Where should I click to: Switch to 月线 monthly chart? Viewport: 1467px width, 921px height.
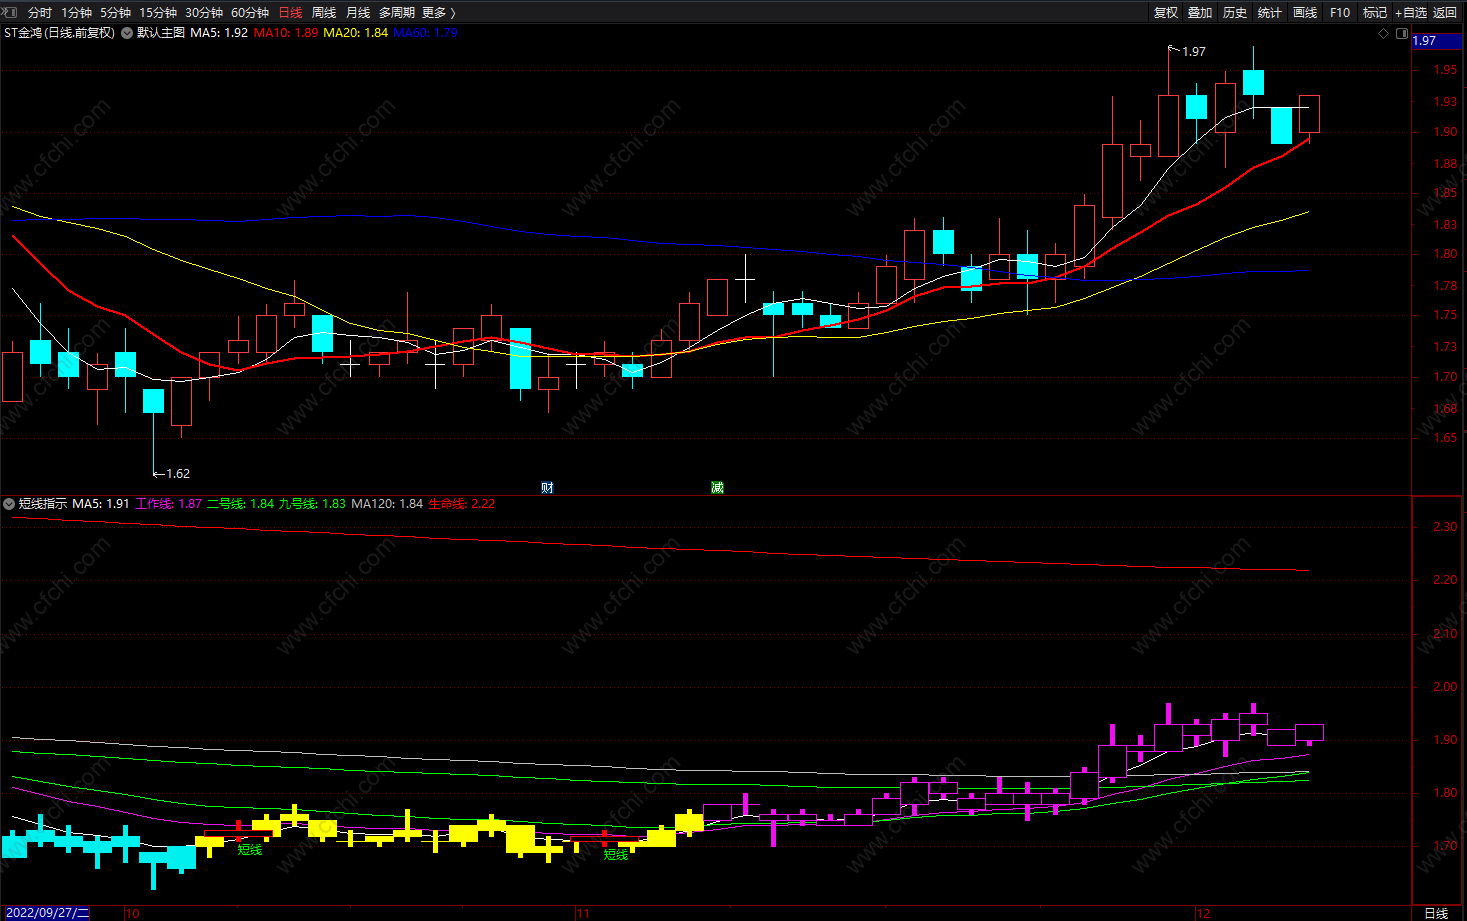tap(358, 13)
